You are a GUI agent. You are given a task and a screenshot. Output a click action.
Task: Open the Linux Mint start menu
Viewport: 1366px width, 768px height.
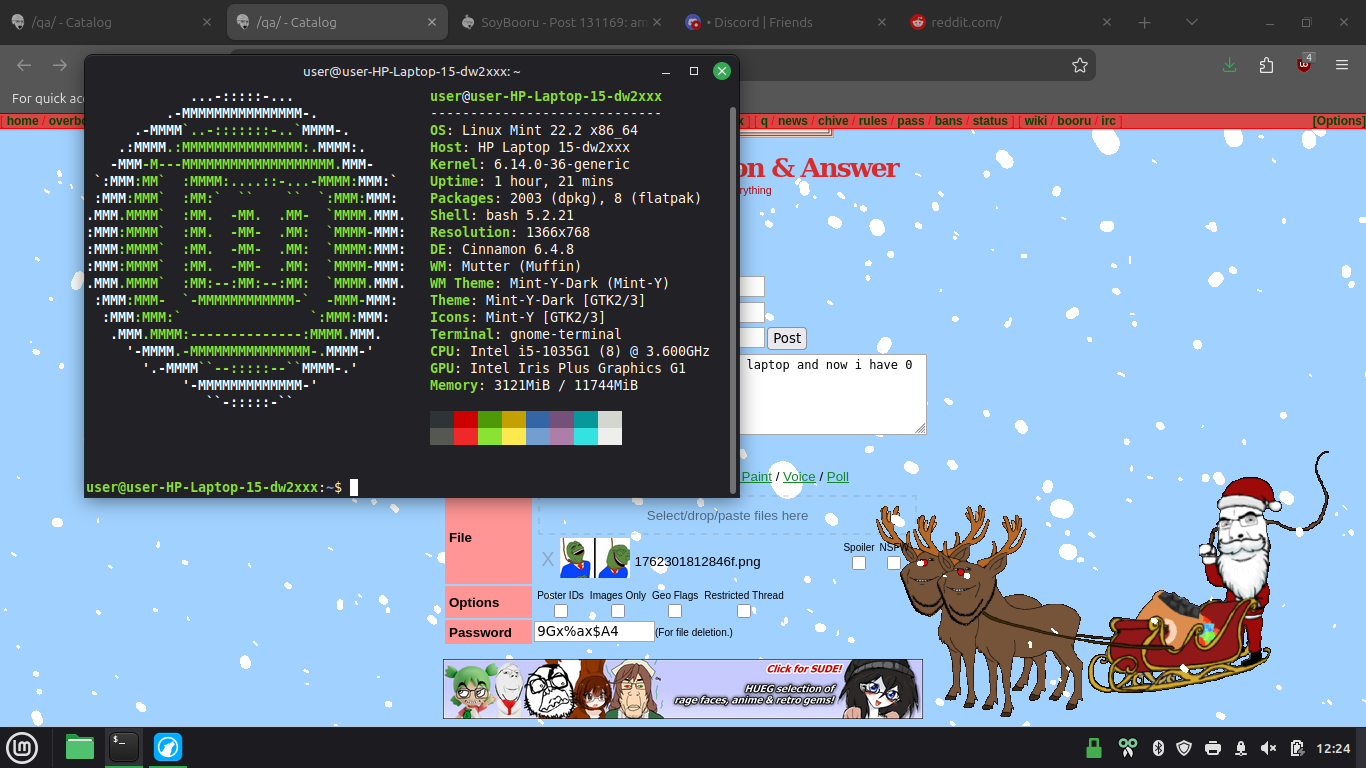coord(22,747)
